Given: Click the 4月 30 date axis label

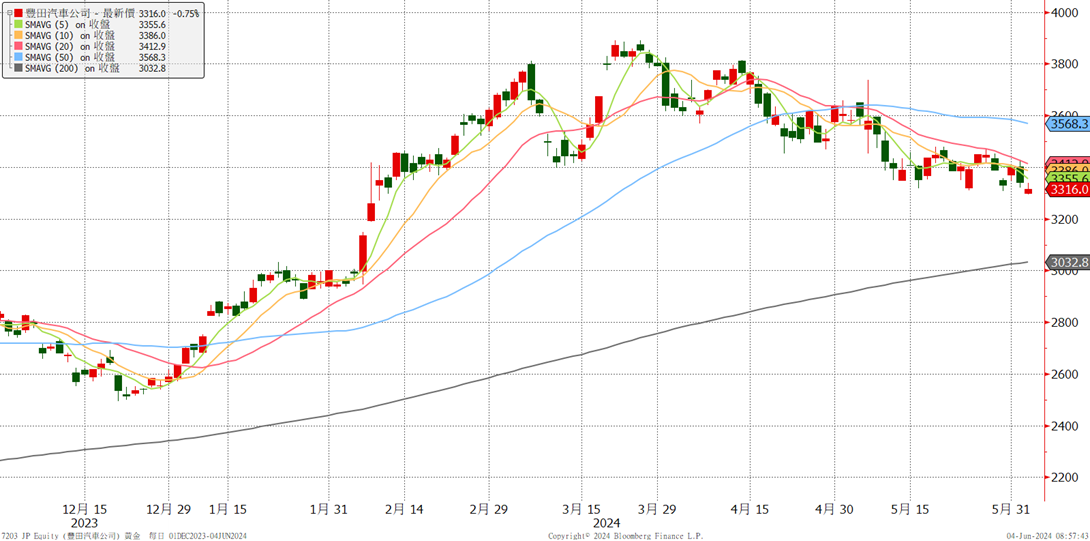Looking at the screenshot, I should point(834,509).
